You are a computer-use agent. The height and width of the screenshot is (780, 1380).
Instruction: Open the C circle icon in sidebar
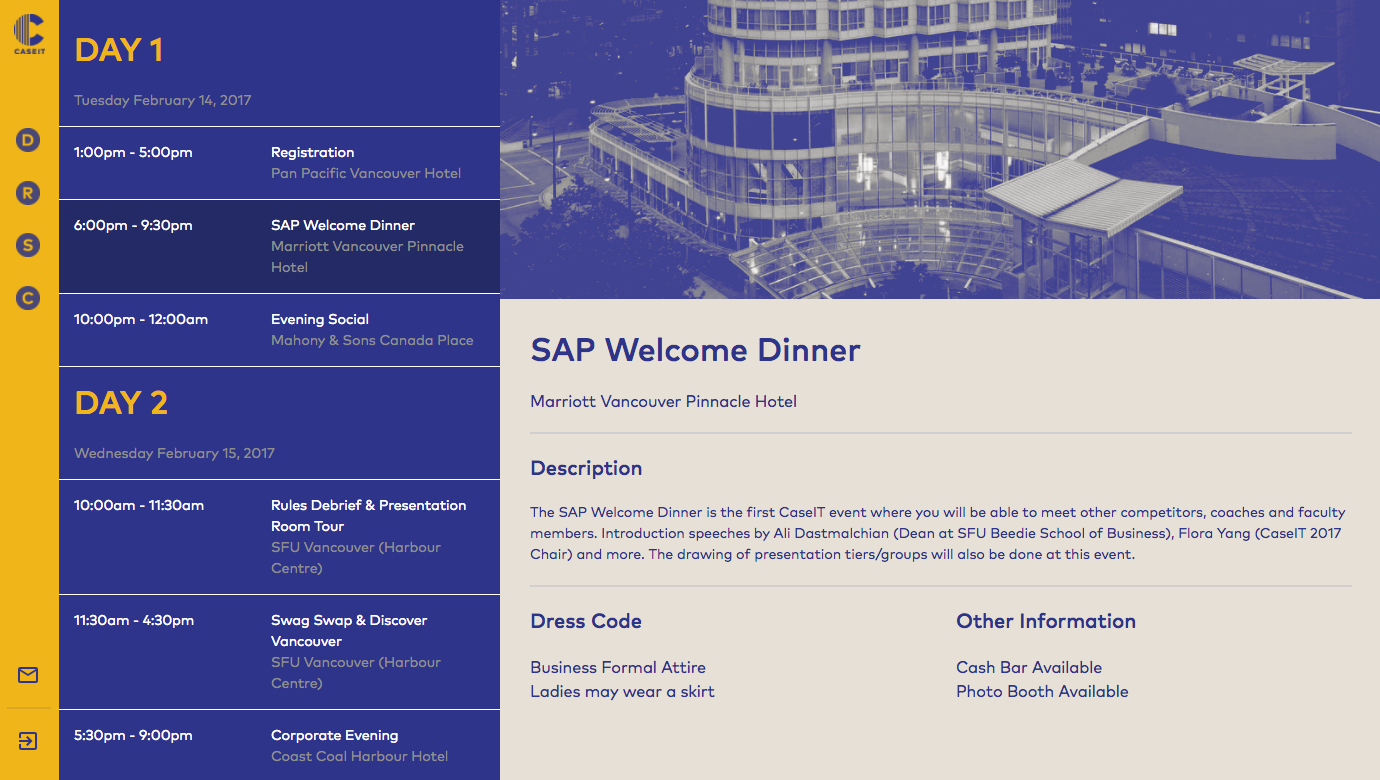(x=28, y=297)
